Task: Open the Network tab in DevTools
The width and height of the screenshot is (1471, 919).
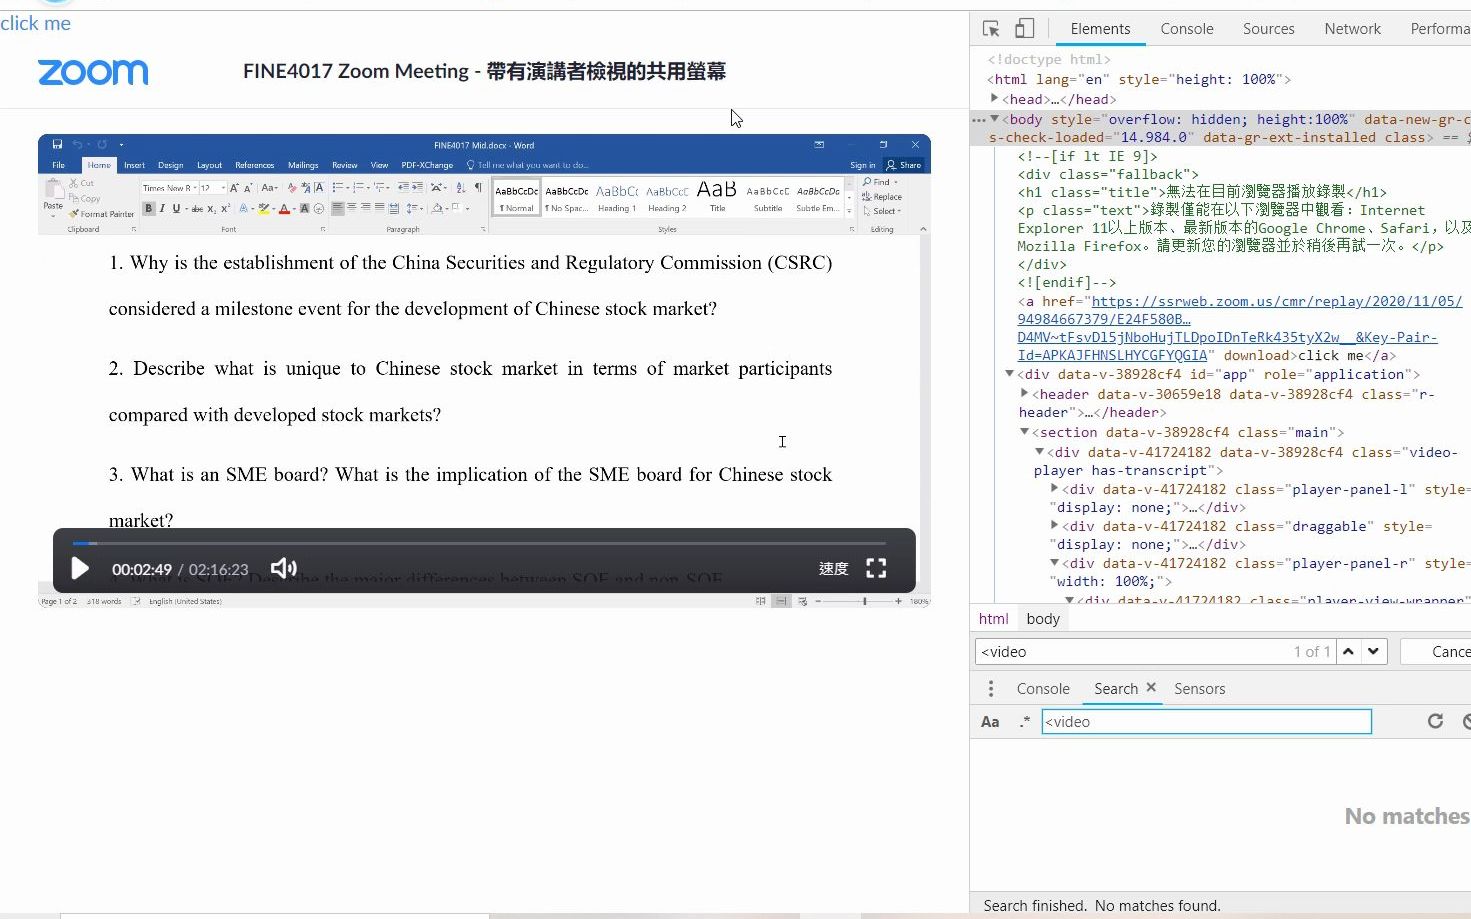Action: point(1352,29)
